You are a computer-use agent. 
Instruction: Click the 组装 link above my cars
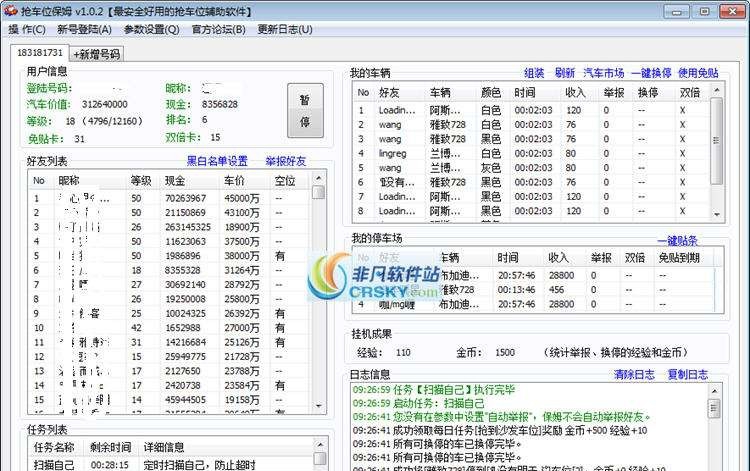click(x=534, y=74)
